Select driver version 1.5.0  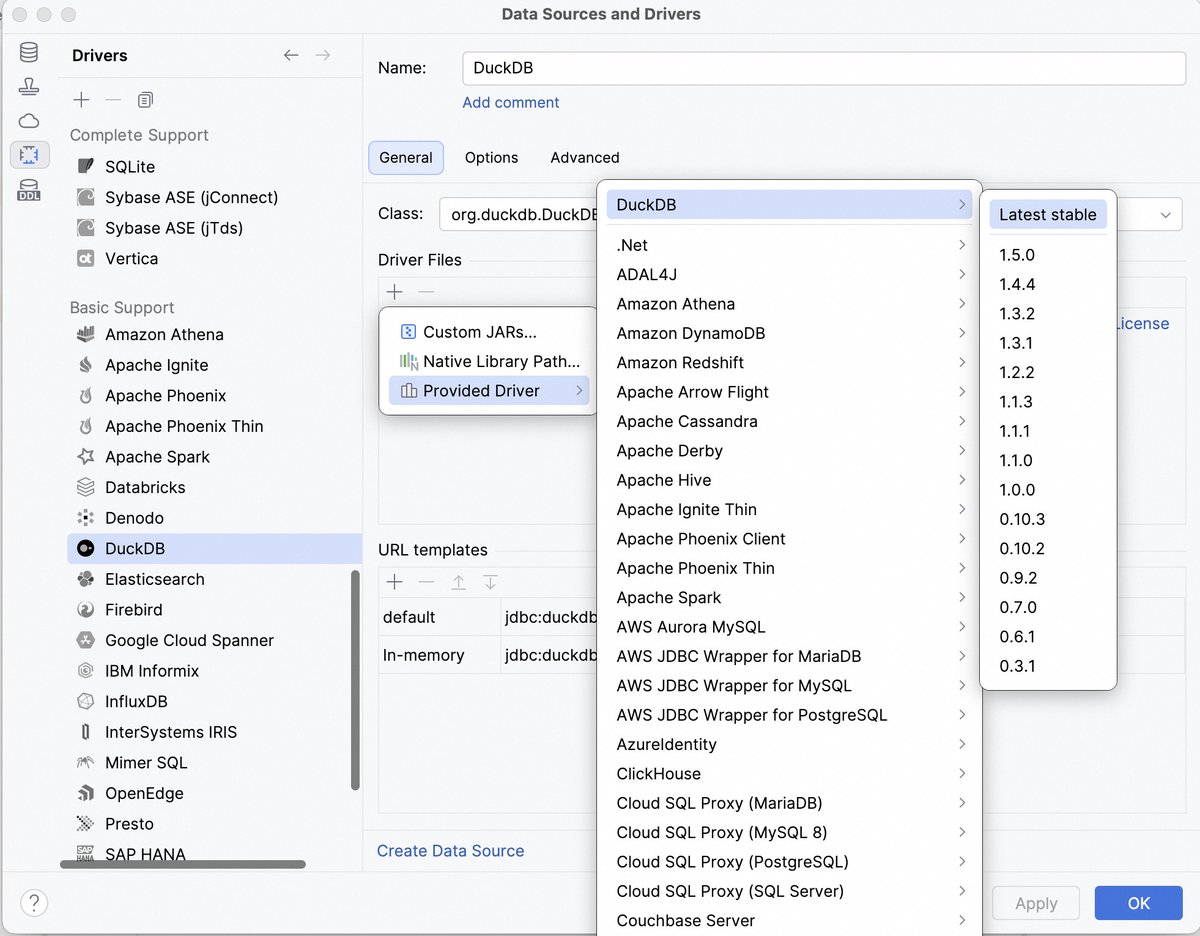pyautogui.click(x=1048, y=255)
